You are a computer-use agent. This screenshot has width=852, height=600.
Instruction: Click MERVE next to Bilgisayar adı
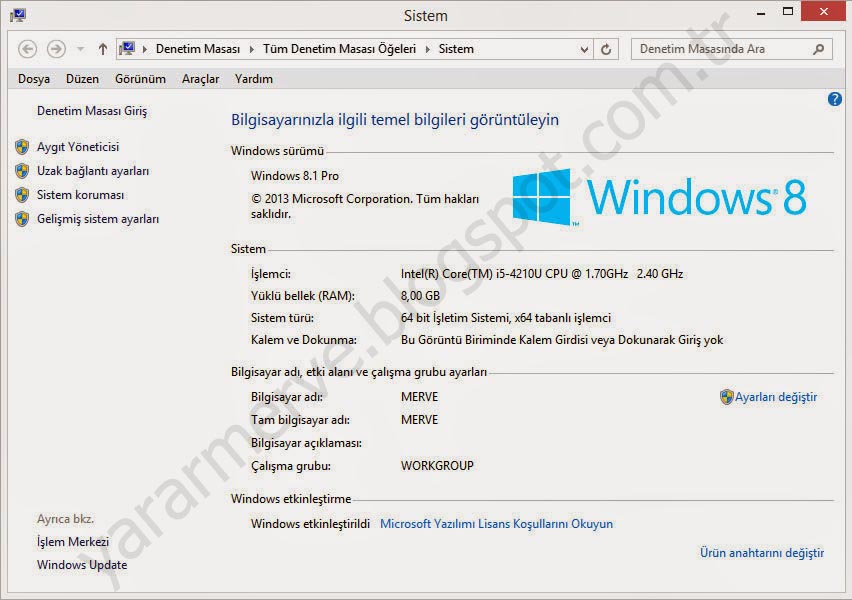(x=419, y=397)
